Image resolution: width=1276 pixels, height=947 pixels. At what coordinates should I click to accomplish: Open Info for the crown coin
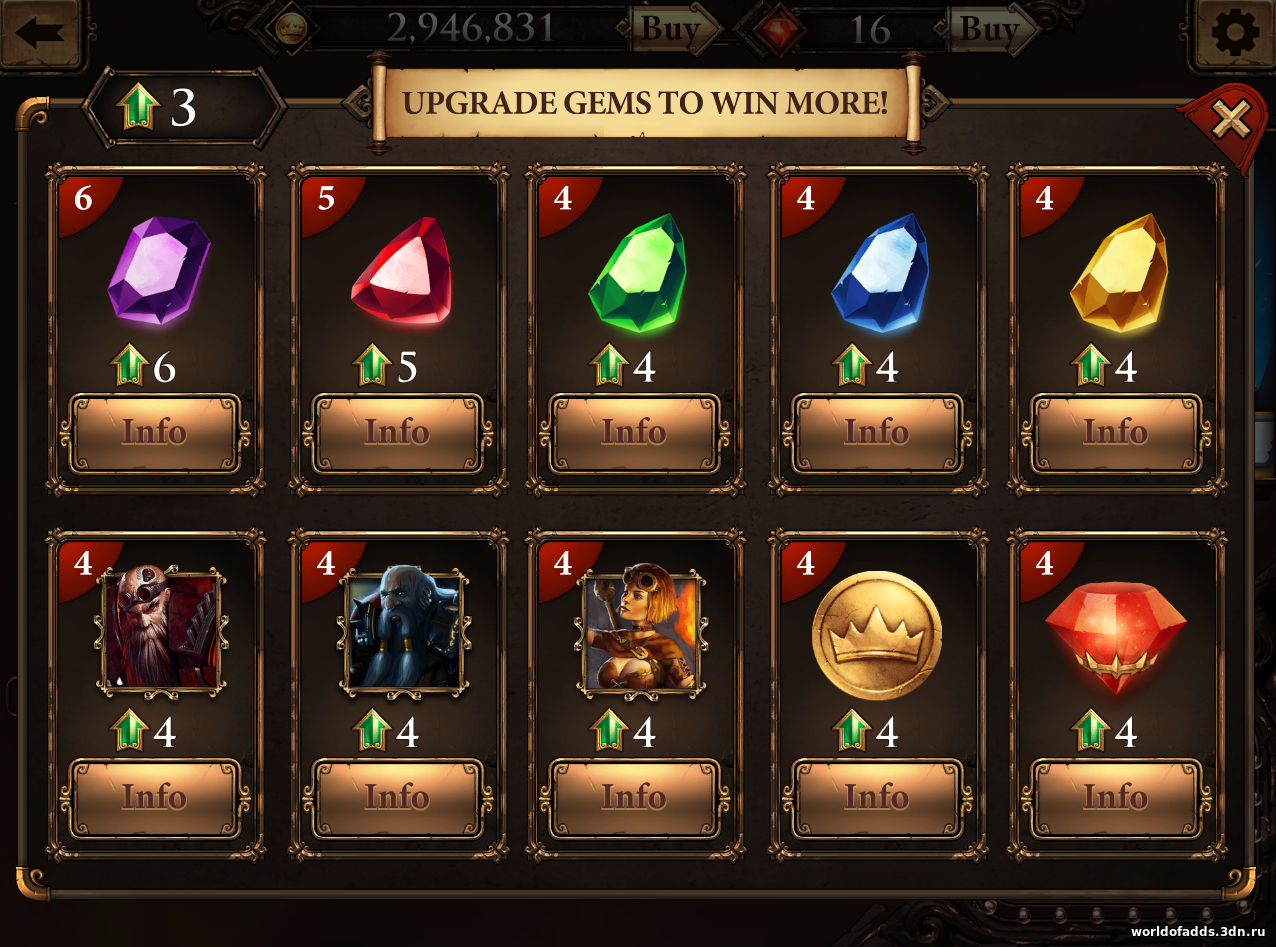point(877,798)
